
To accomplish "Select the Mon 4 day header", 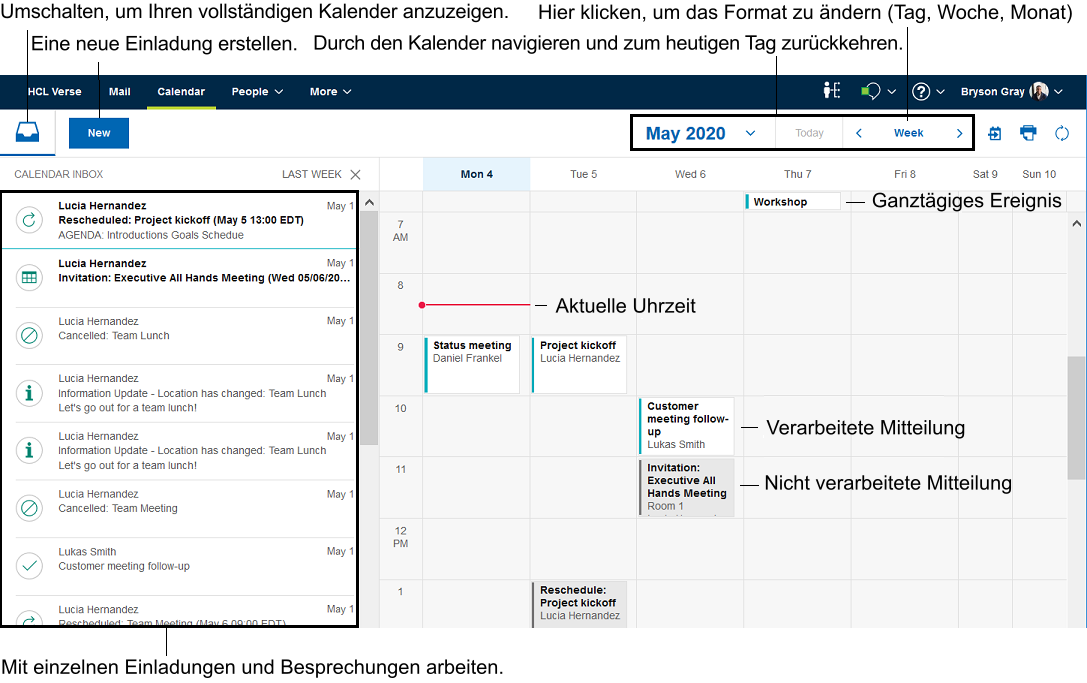I will pos(477,175).
